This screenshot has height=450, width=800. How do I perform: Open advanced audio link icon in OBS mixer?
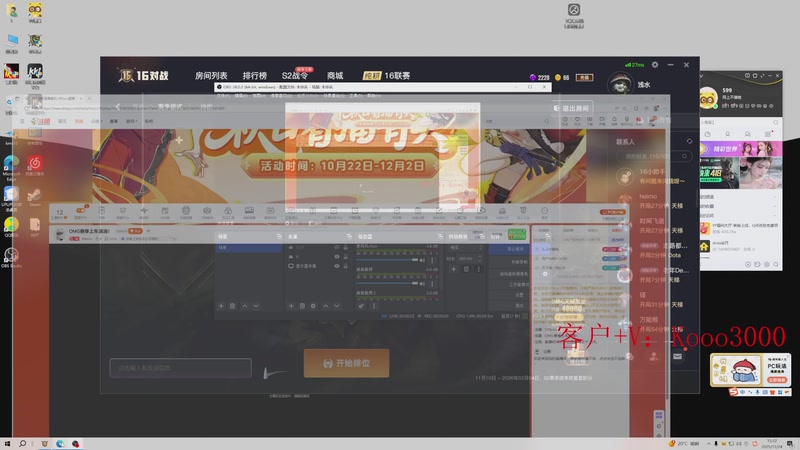tap(361, 306)
